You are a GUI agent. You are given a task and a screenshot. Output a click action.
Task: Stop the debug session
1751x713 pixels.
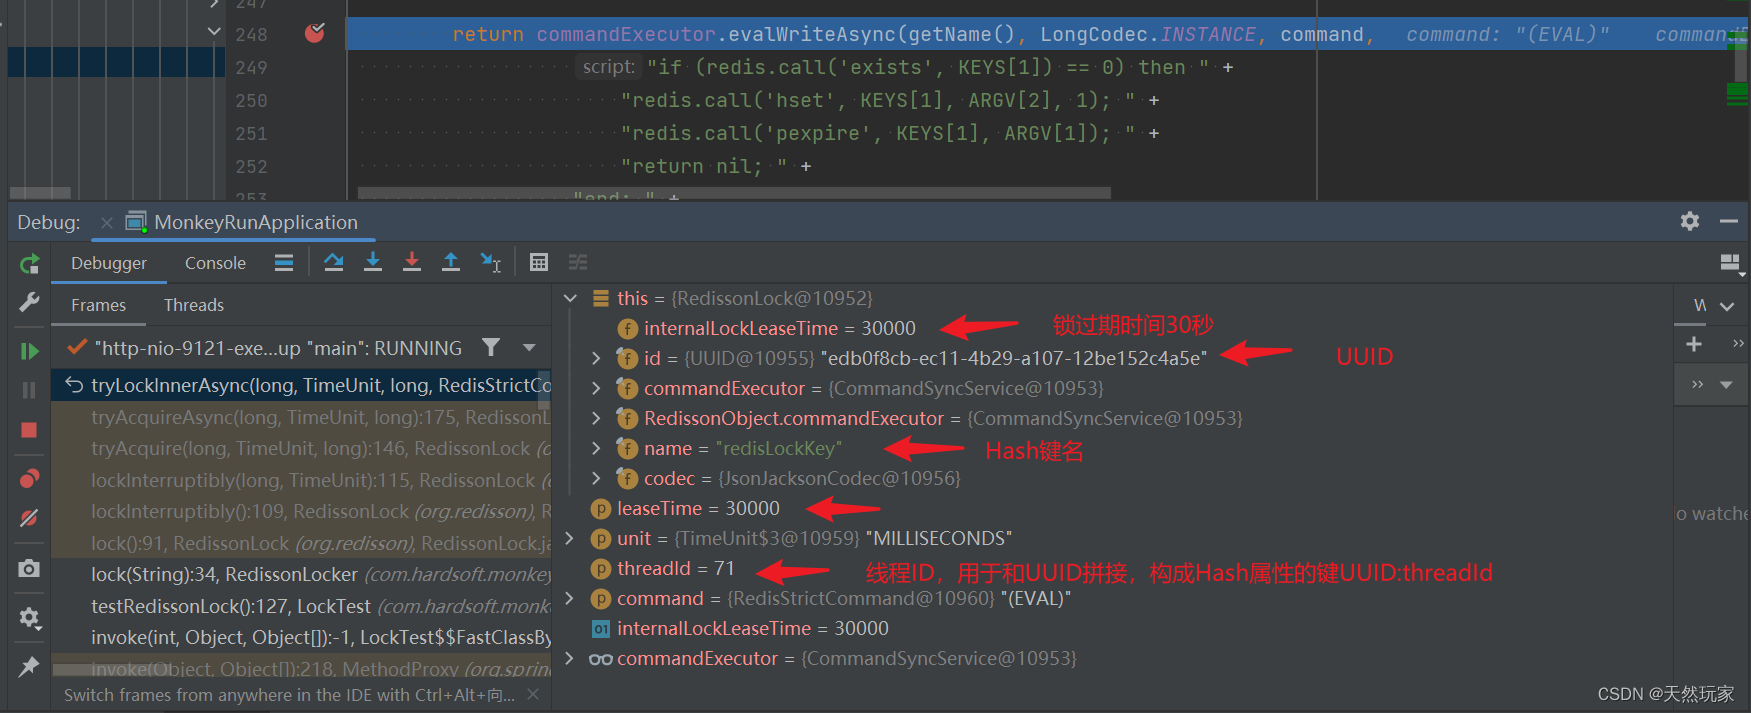tap(29, 430)
